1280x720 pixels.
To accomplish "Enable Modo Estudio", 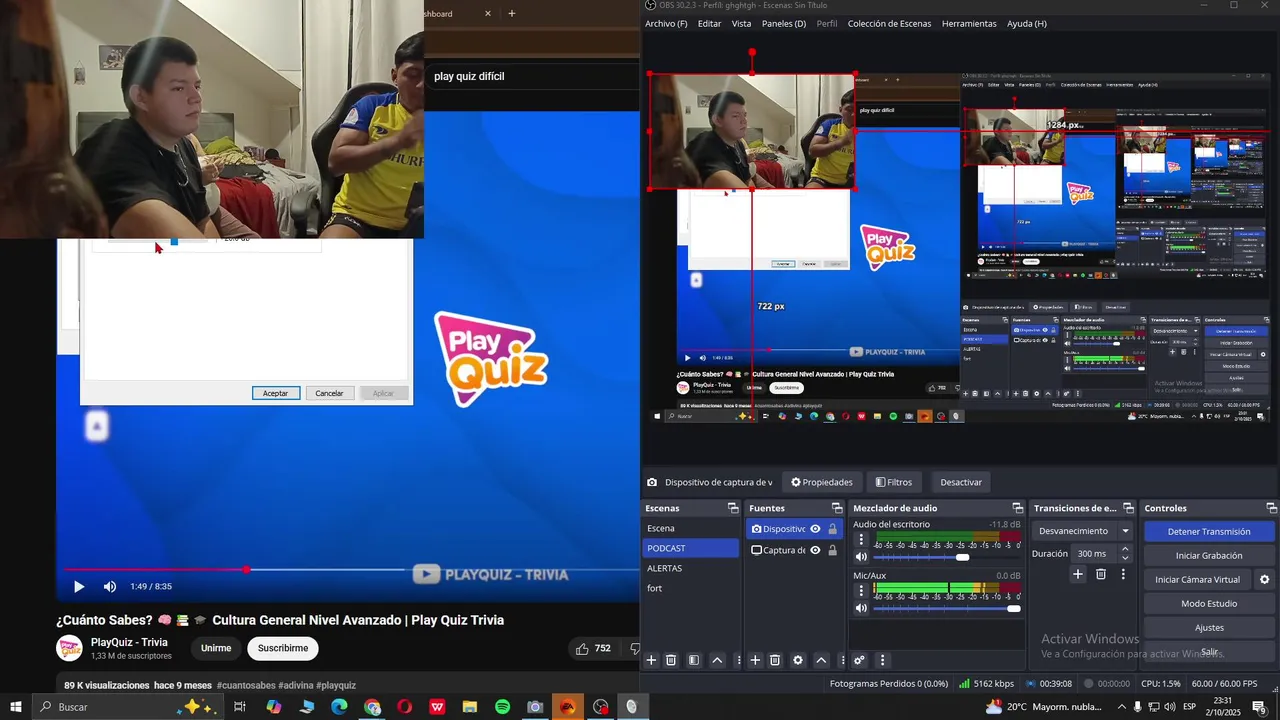I will click(x=1209, y=603).
